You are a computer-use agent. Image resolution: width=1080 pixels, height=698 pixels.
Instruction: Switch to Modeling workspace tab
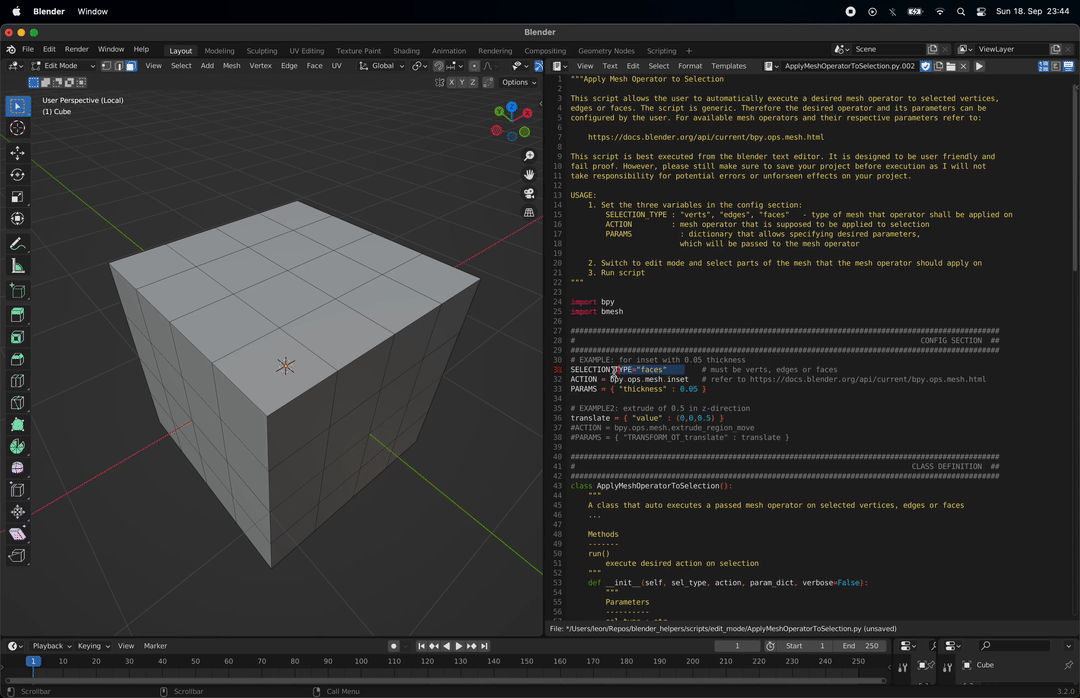(x=219, y=51)
